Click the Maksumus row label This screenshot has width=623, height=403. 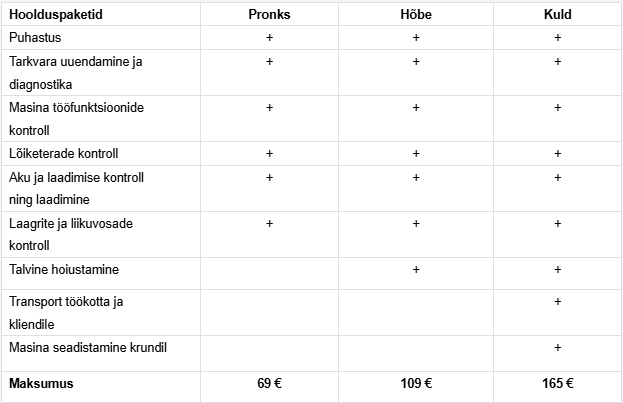click(x=41, y=383)
